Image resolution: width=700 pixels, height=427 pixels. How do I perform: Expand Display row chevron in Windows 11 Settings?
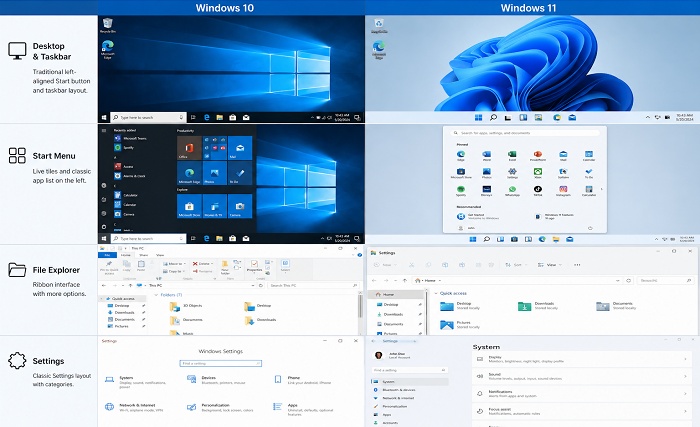pyautogui.click(x=685, y=359)
